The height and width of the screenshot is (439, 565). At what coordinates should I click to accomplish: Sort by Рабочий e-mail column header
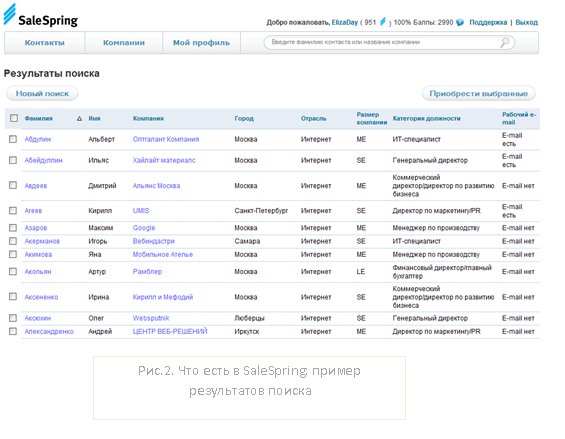pos(519,119)
